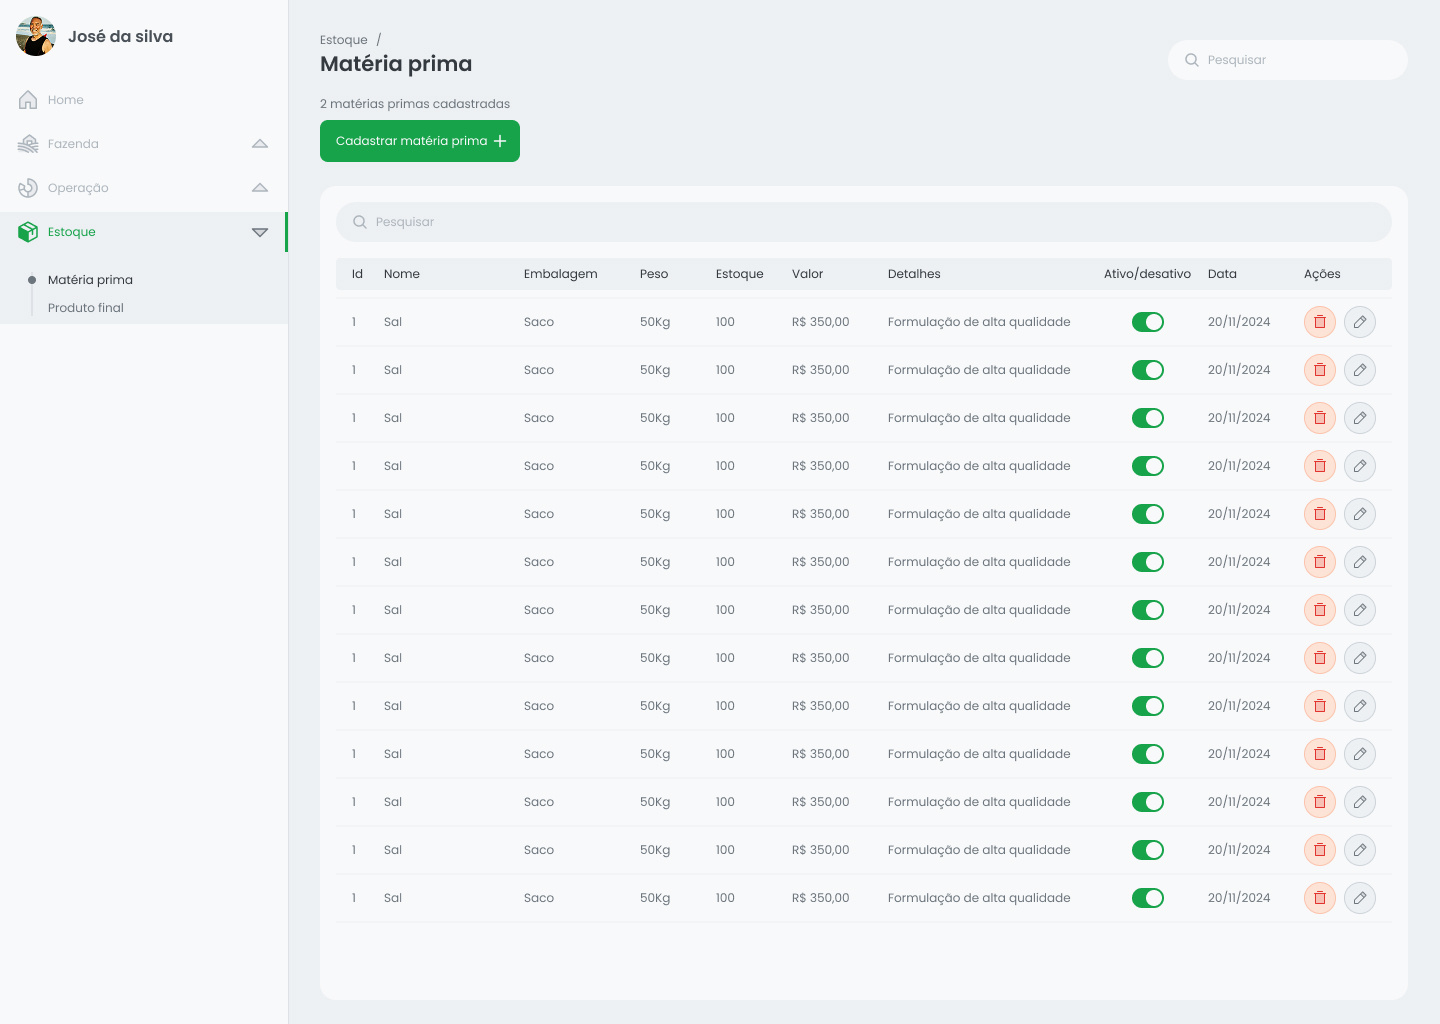The image size is (1440, 1024).
Task: Select the Estoque box icon
Action: 28,231
